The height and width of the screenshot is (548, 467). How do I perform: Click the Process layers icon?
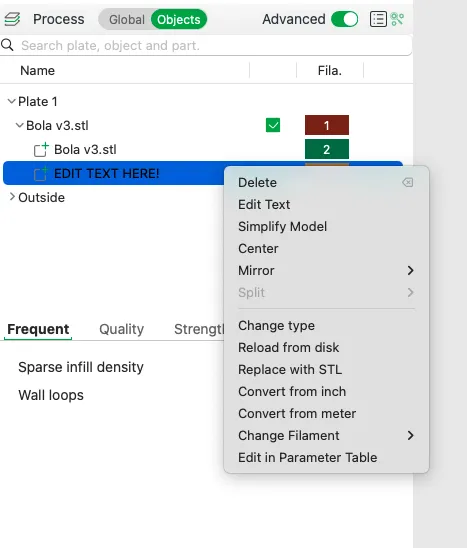click(x=12, y=19)
